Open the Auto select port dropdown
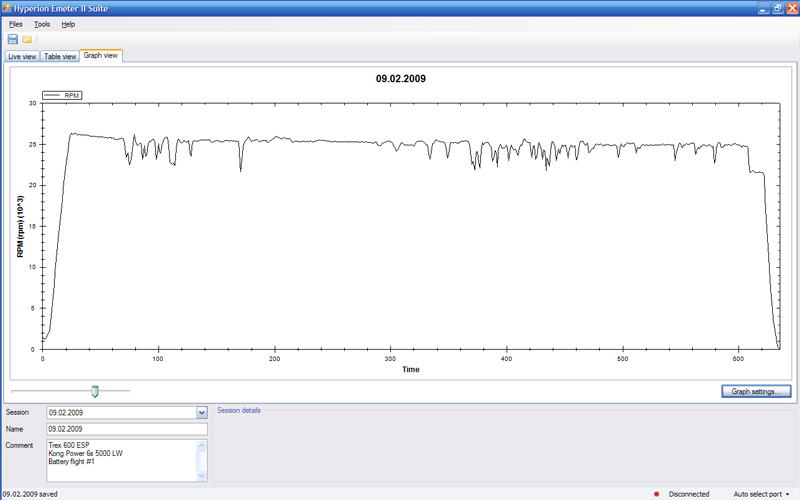Screen dimensions: 800x500 click(761, 494)
